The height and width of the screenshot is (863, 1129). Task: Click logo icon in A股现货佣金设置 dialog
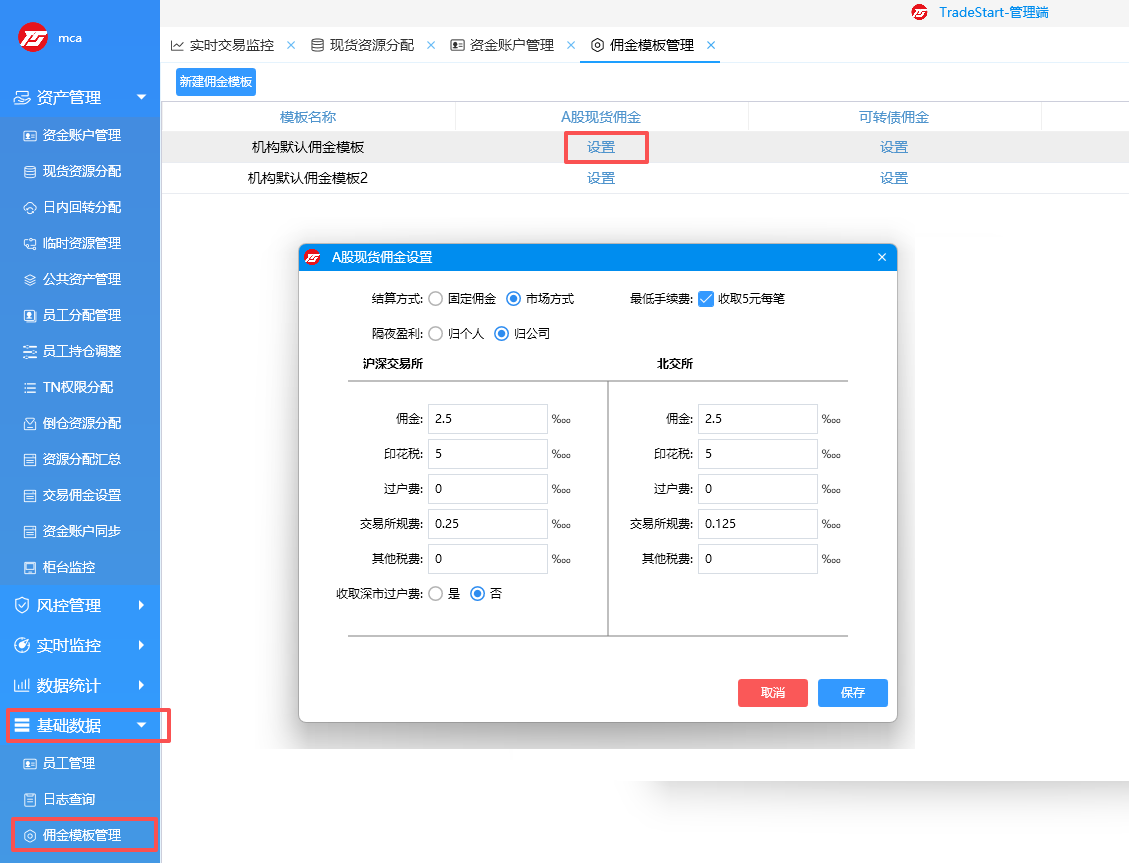tap(312, 257)
